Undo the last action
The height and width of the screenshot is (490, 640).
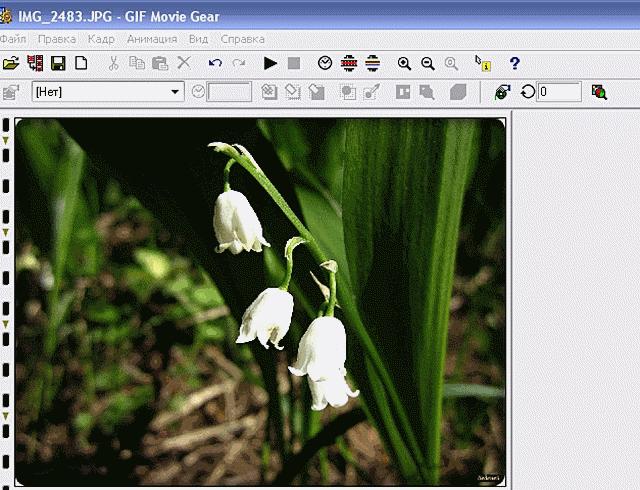(215, 63)
